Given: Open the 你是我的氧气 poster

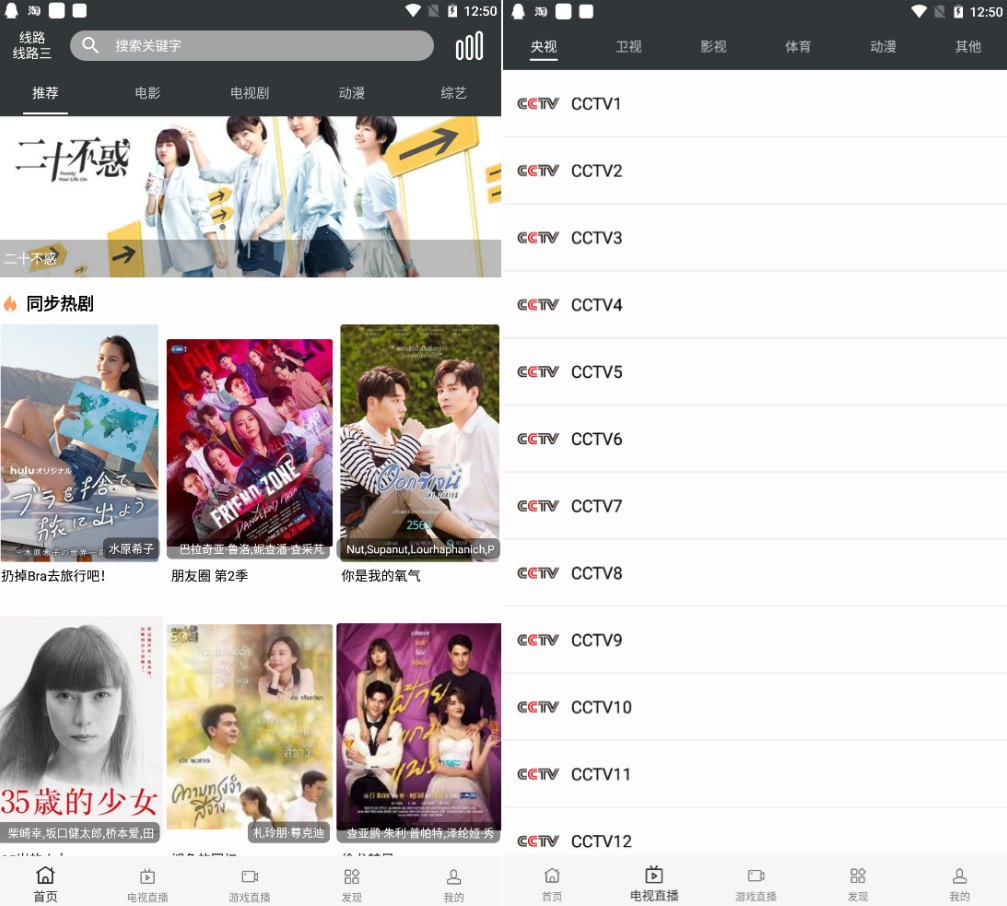Looking at the screenshot, I should [x=419, y=444].
